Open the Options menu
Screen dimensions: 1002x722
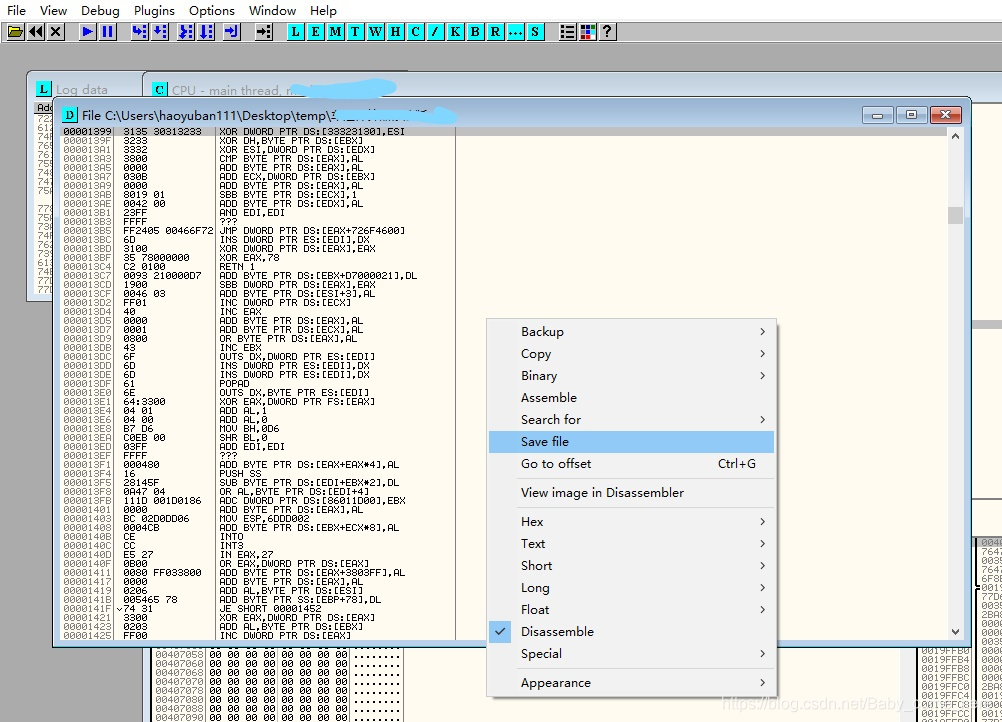click(212, 10)
